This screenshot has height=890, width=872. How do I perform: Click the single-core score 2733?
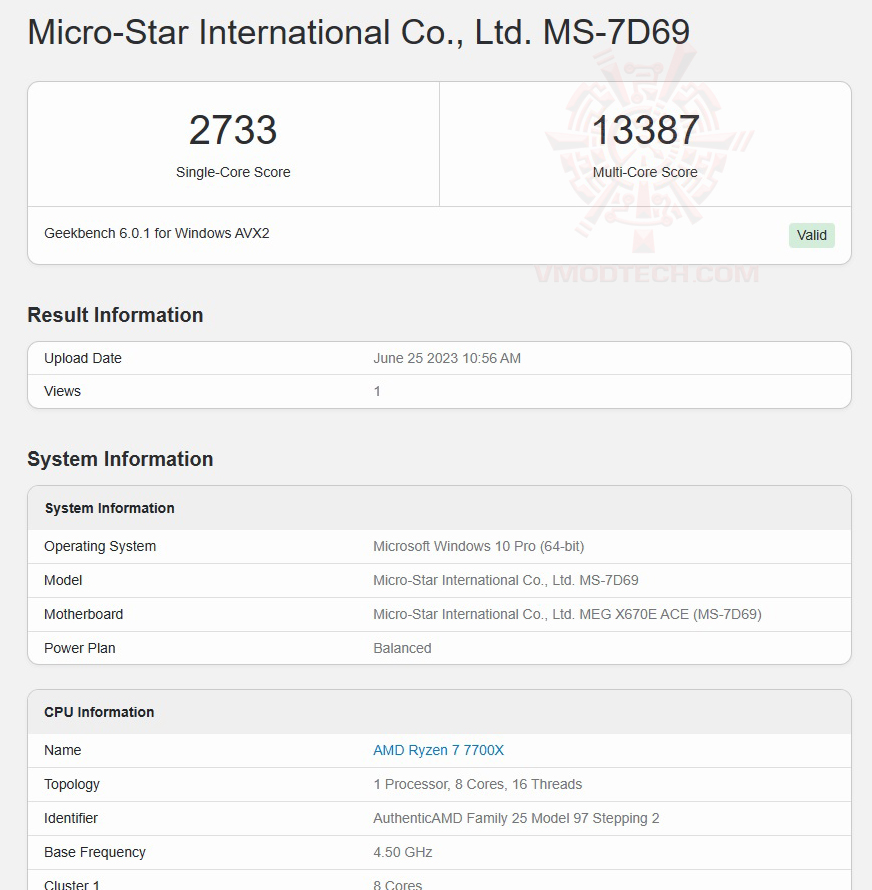point(233,131)
